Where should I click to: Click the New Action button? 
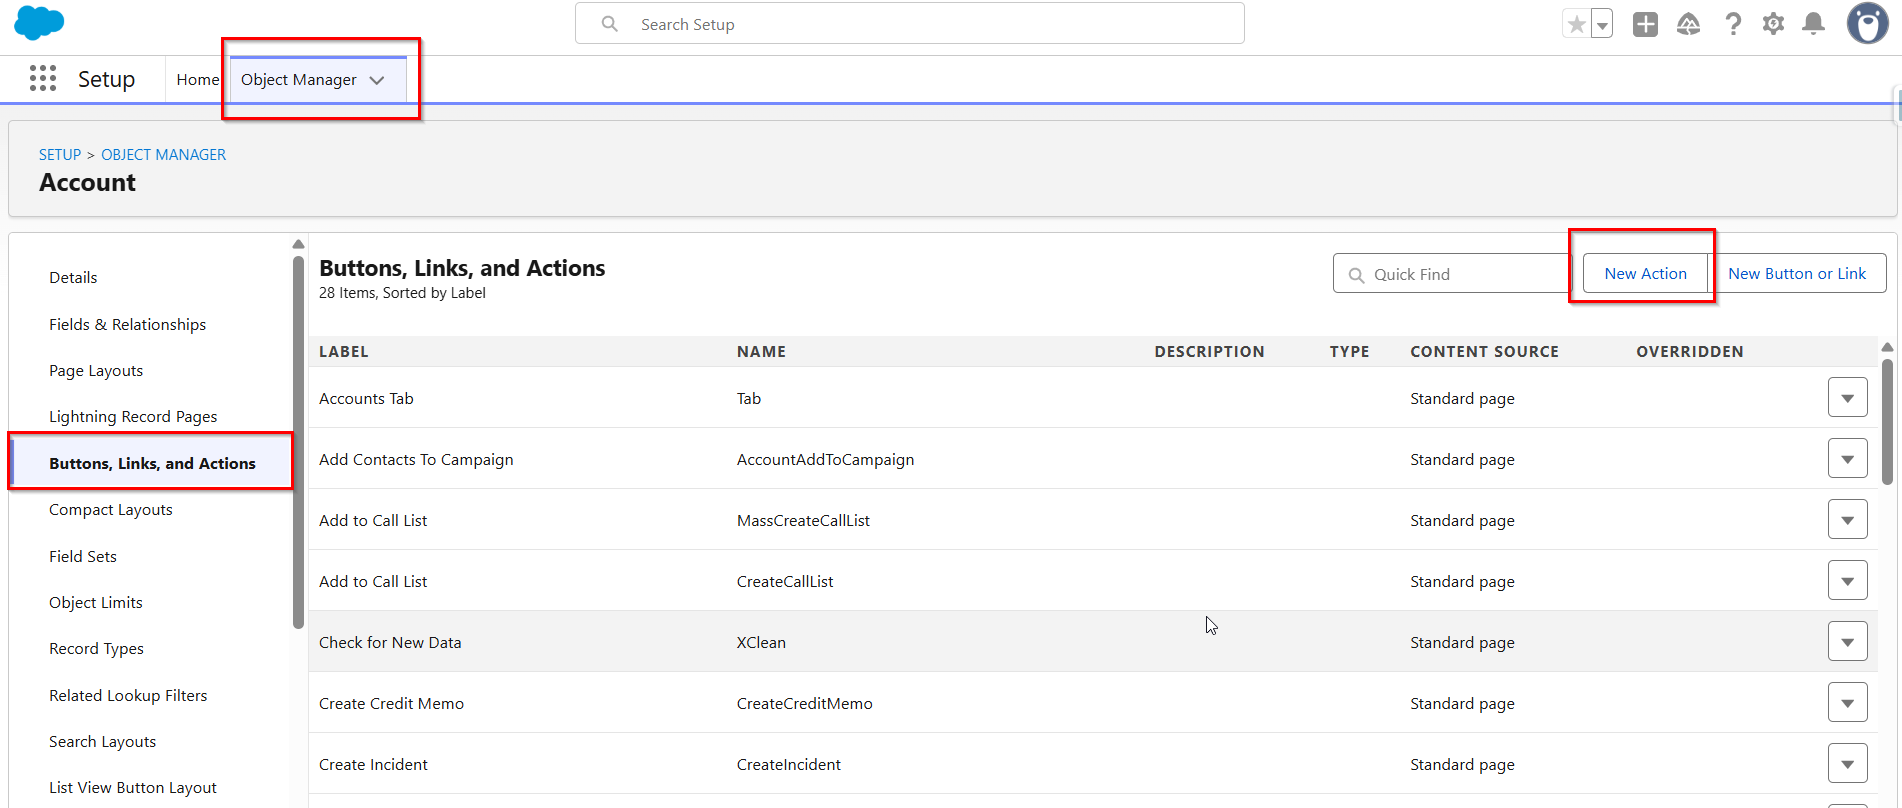pyautogui.click(x=1645, y=273)
